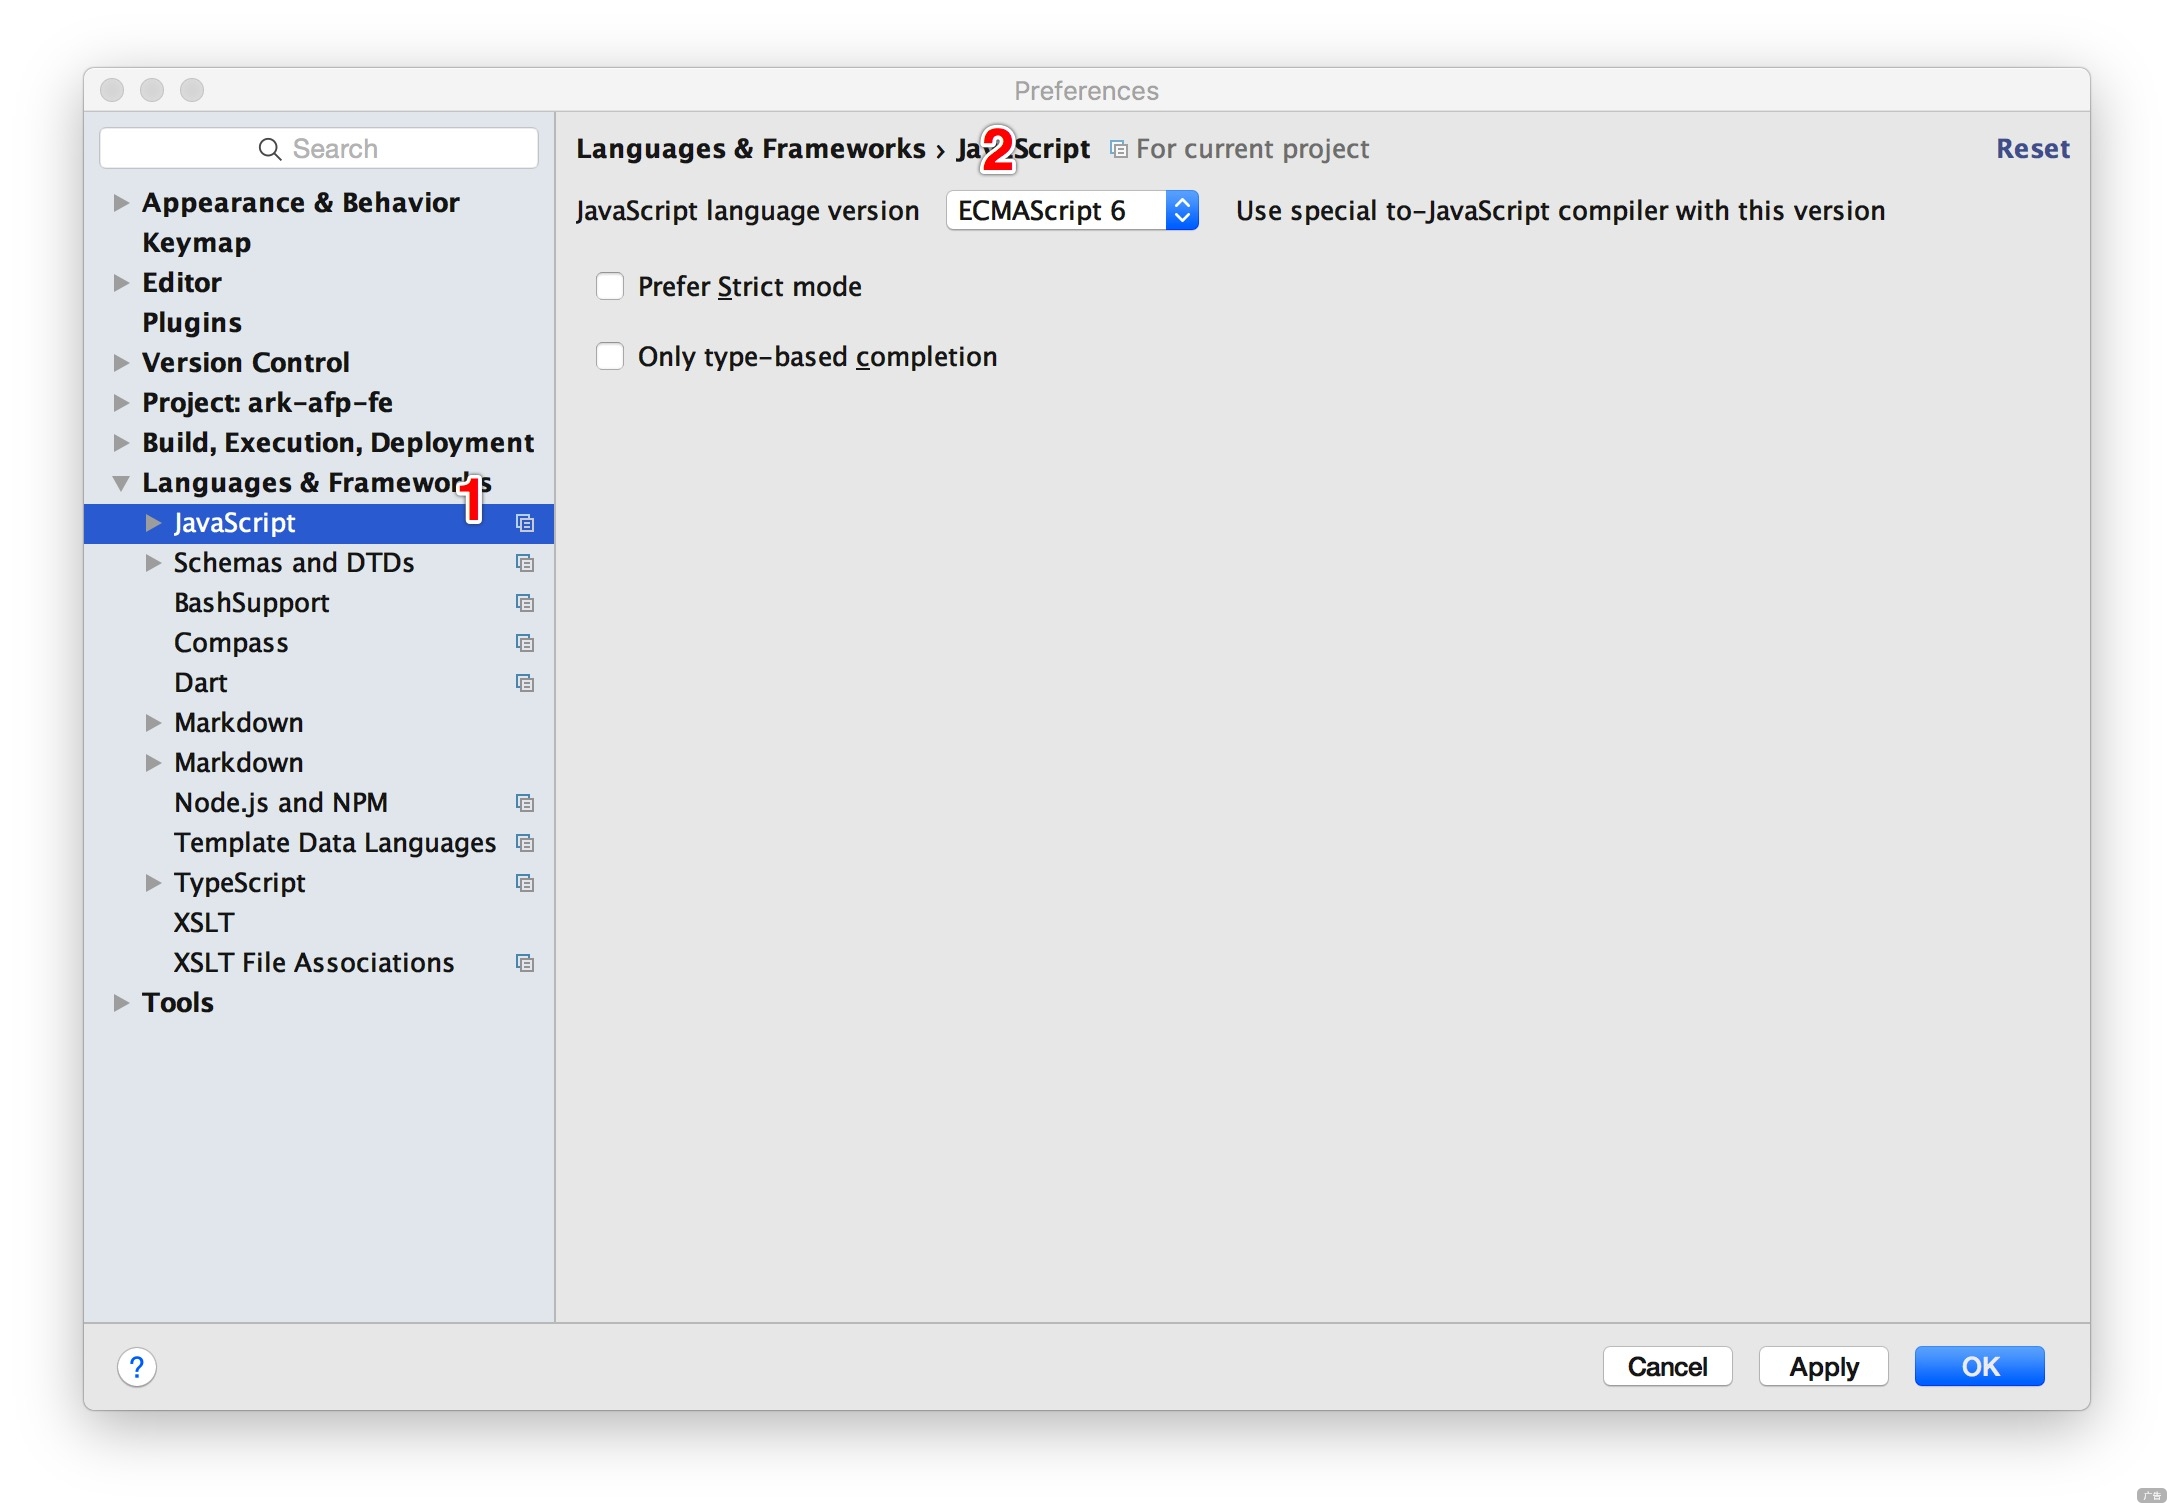Open Template Data Languages settings

tap(335, 843)
